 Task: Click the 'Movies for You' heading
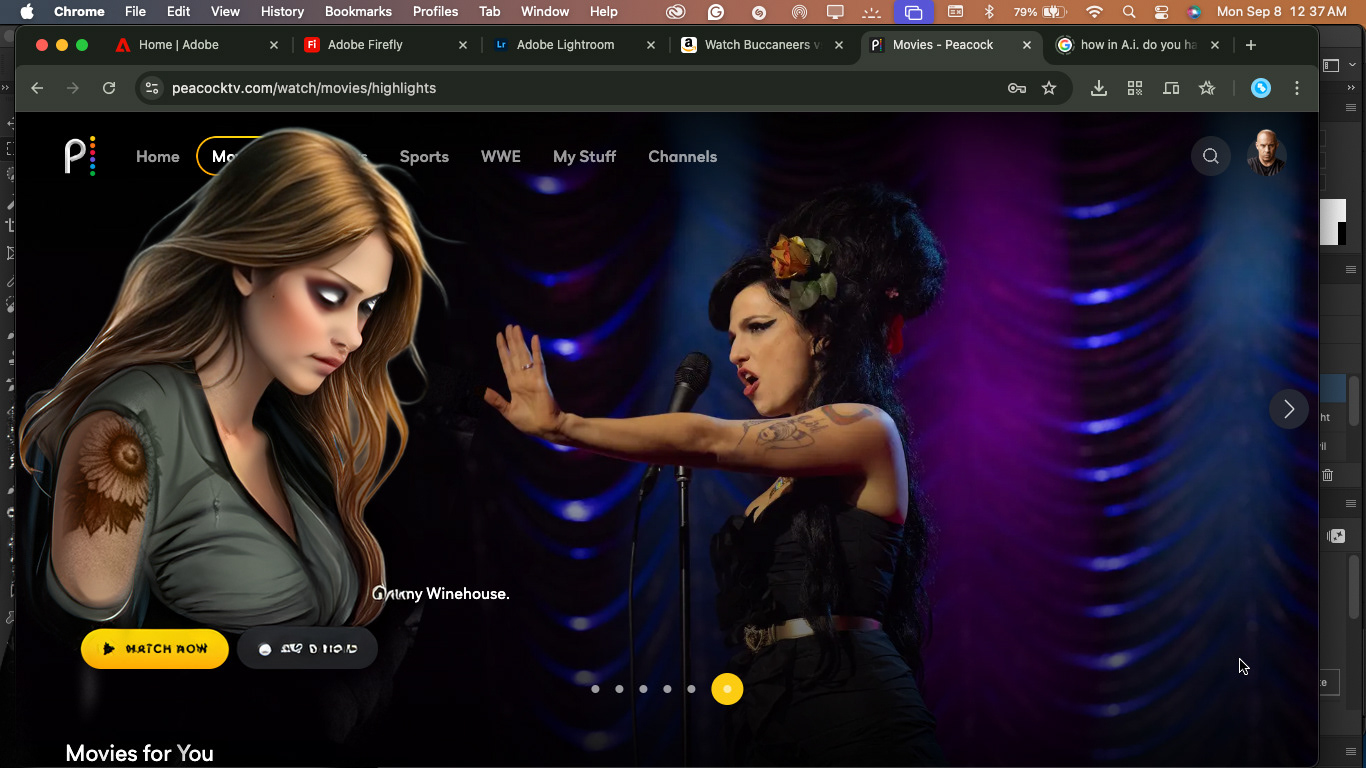coord(139,753)
